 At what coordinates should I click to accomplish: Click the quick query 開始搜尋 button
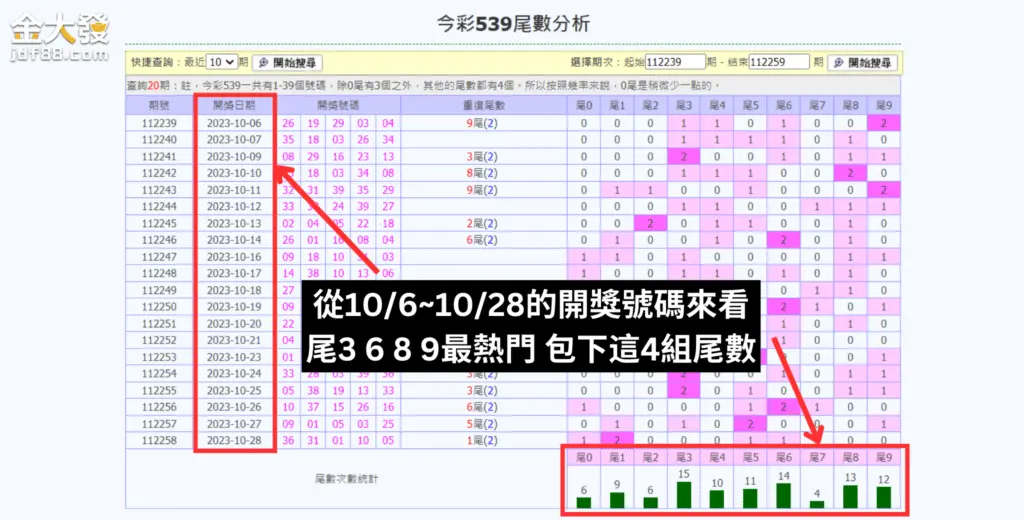click(x=287, y=63)
